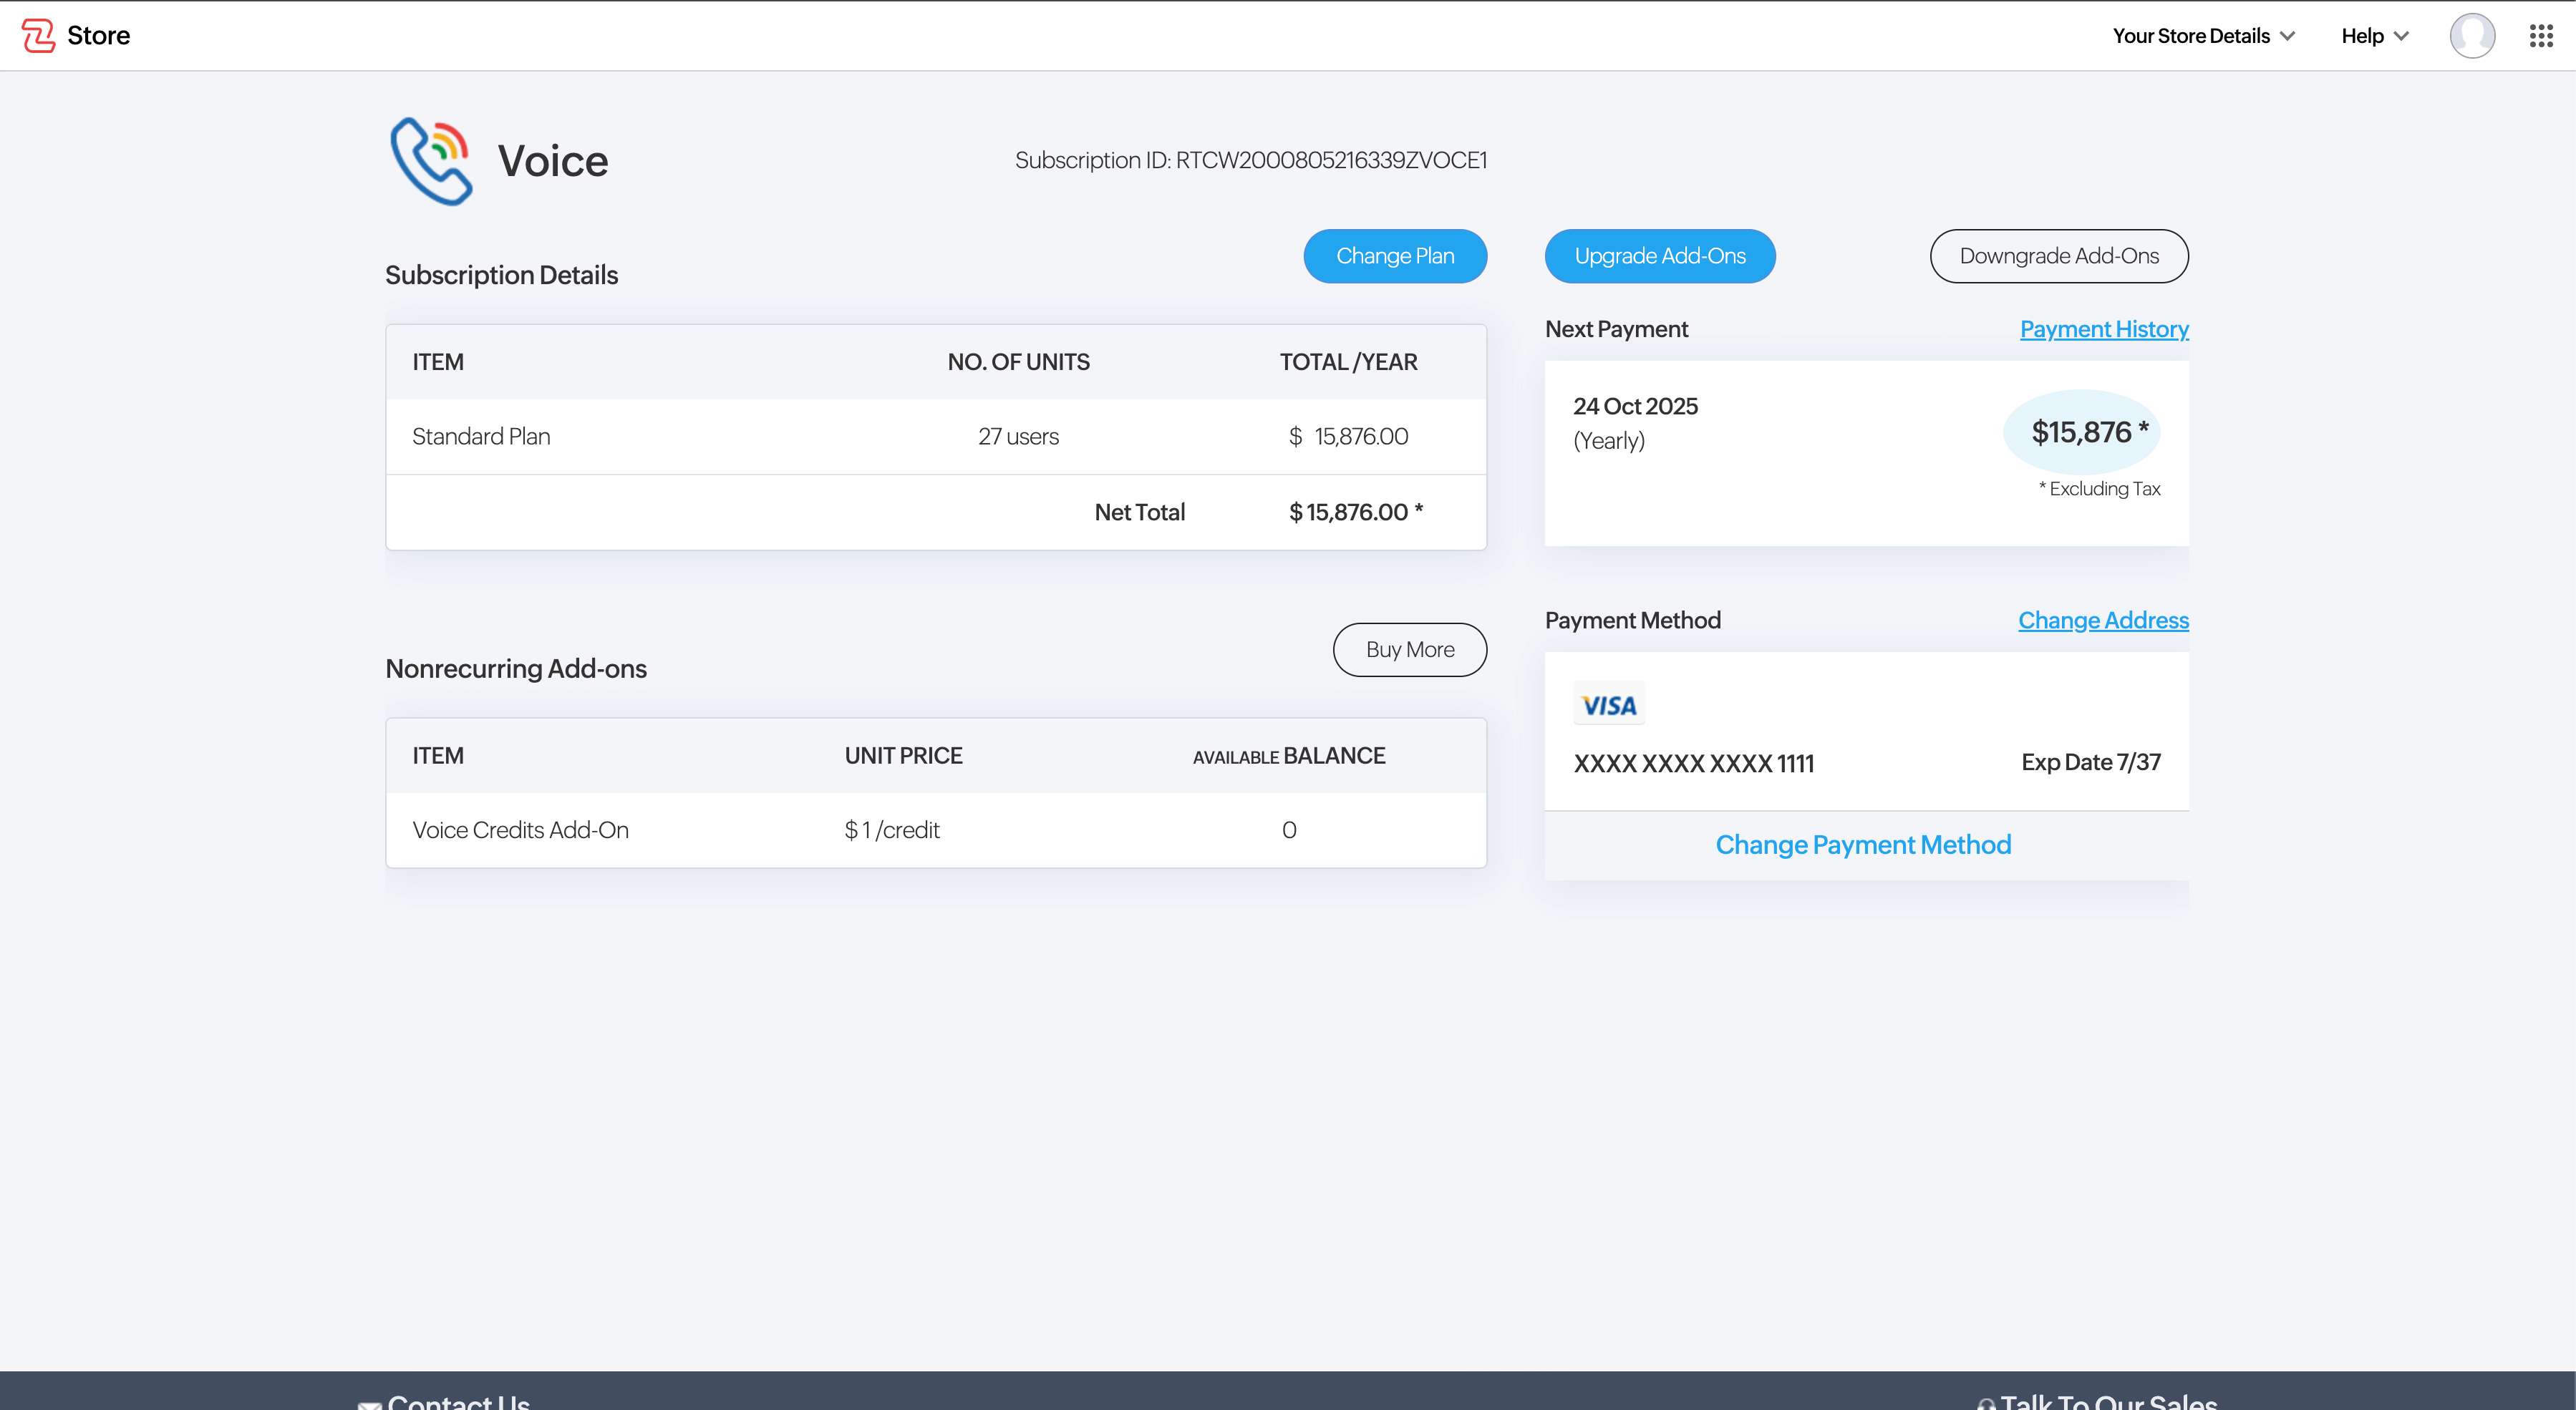Click the Voice phone product icon

(x=431, y=161)
